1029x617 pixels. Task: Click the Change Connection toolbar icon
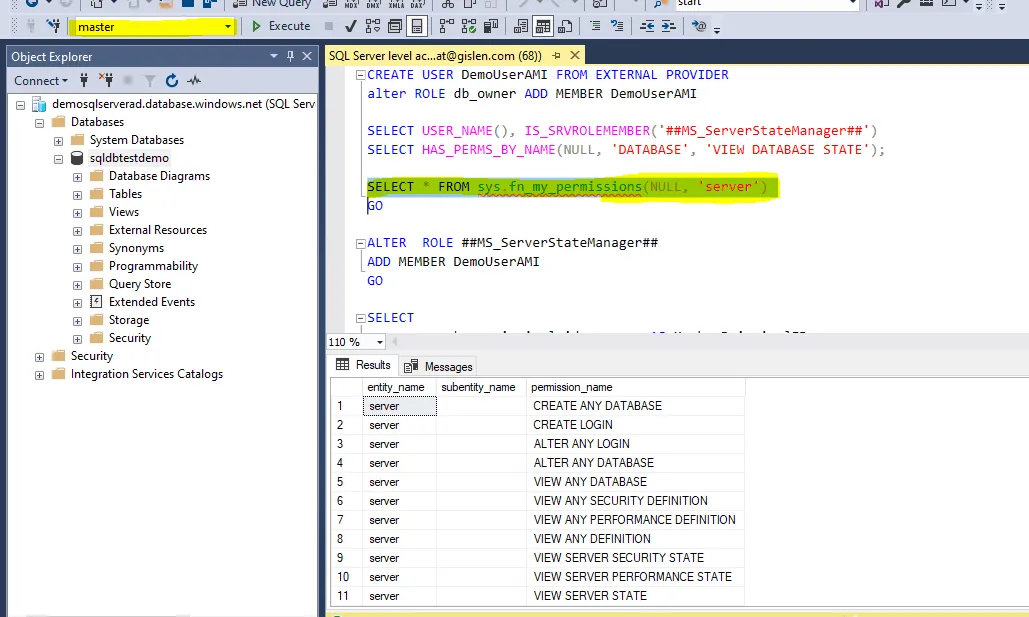(53, 26)
